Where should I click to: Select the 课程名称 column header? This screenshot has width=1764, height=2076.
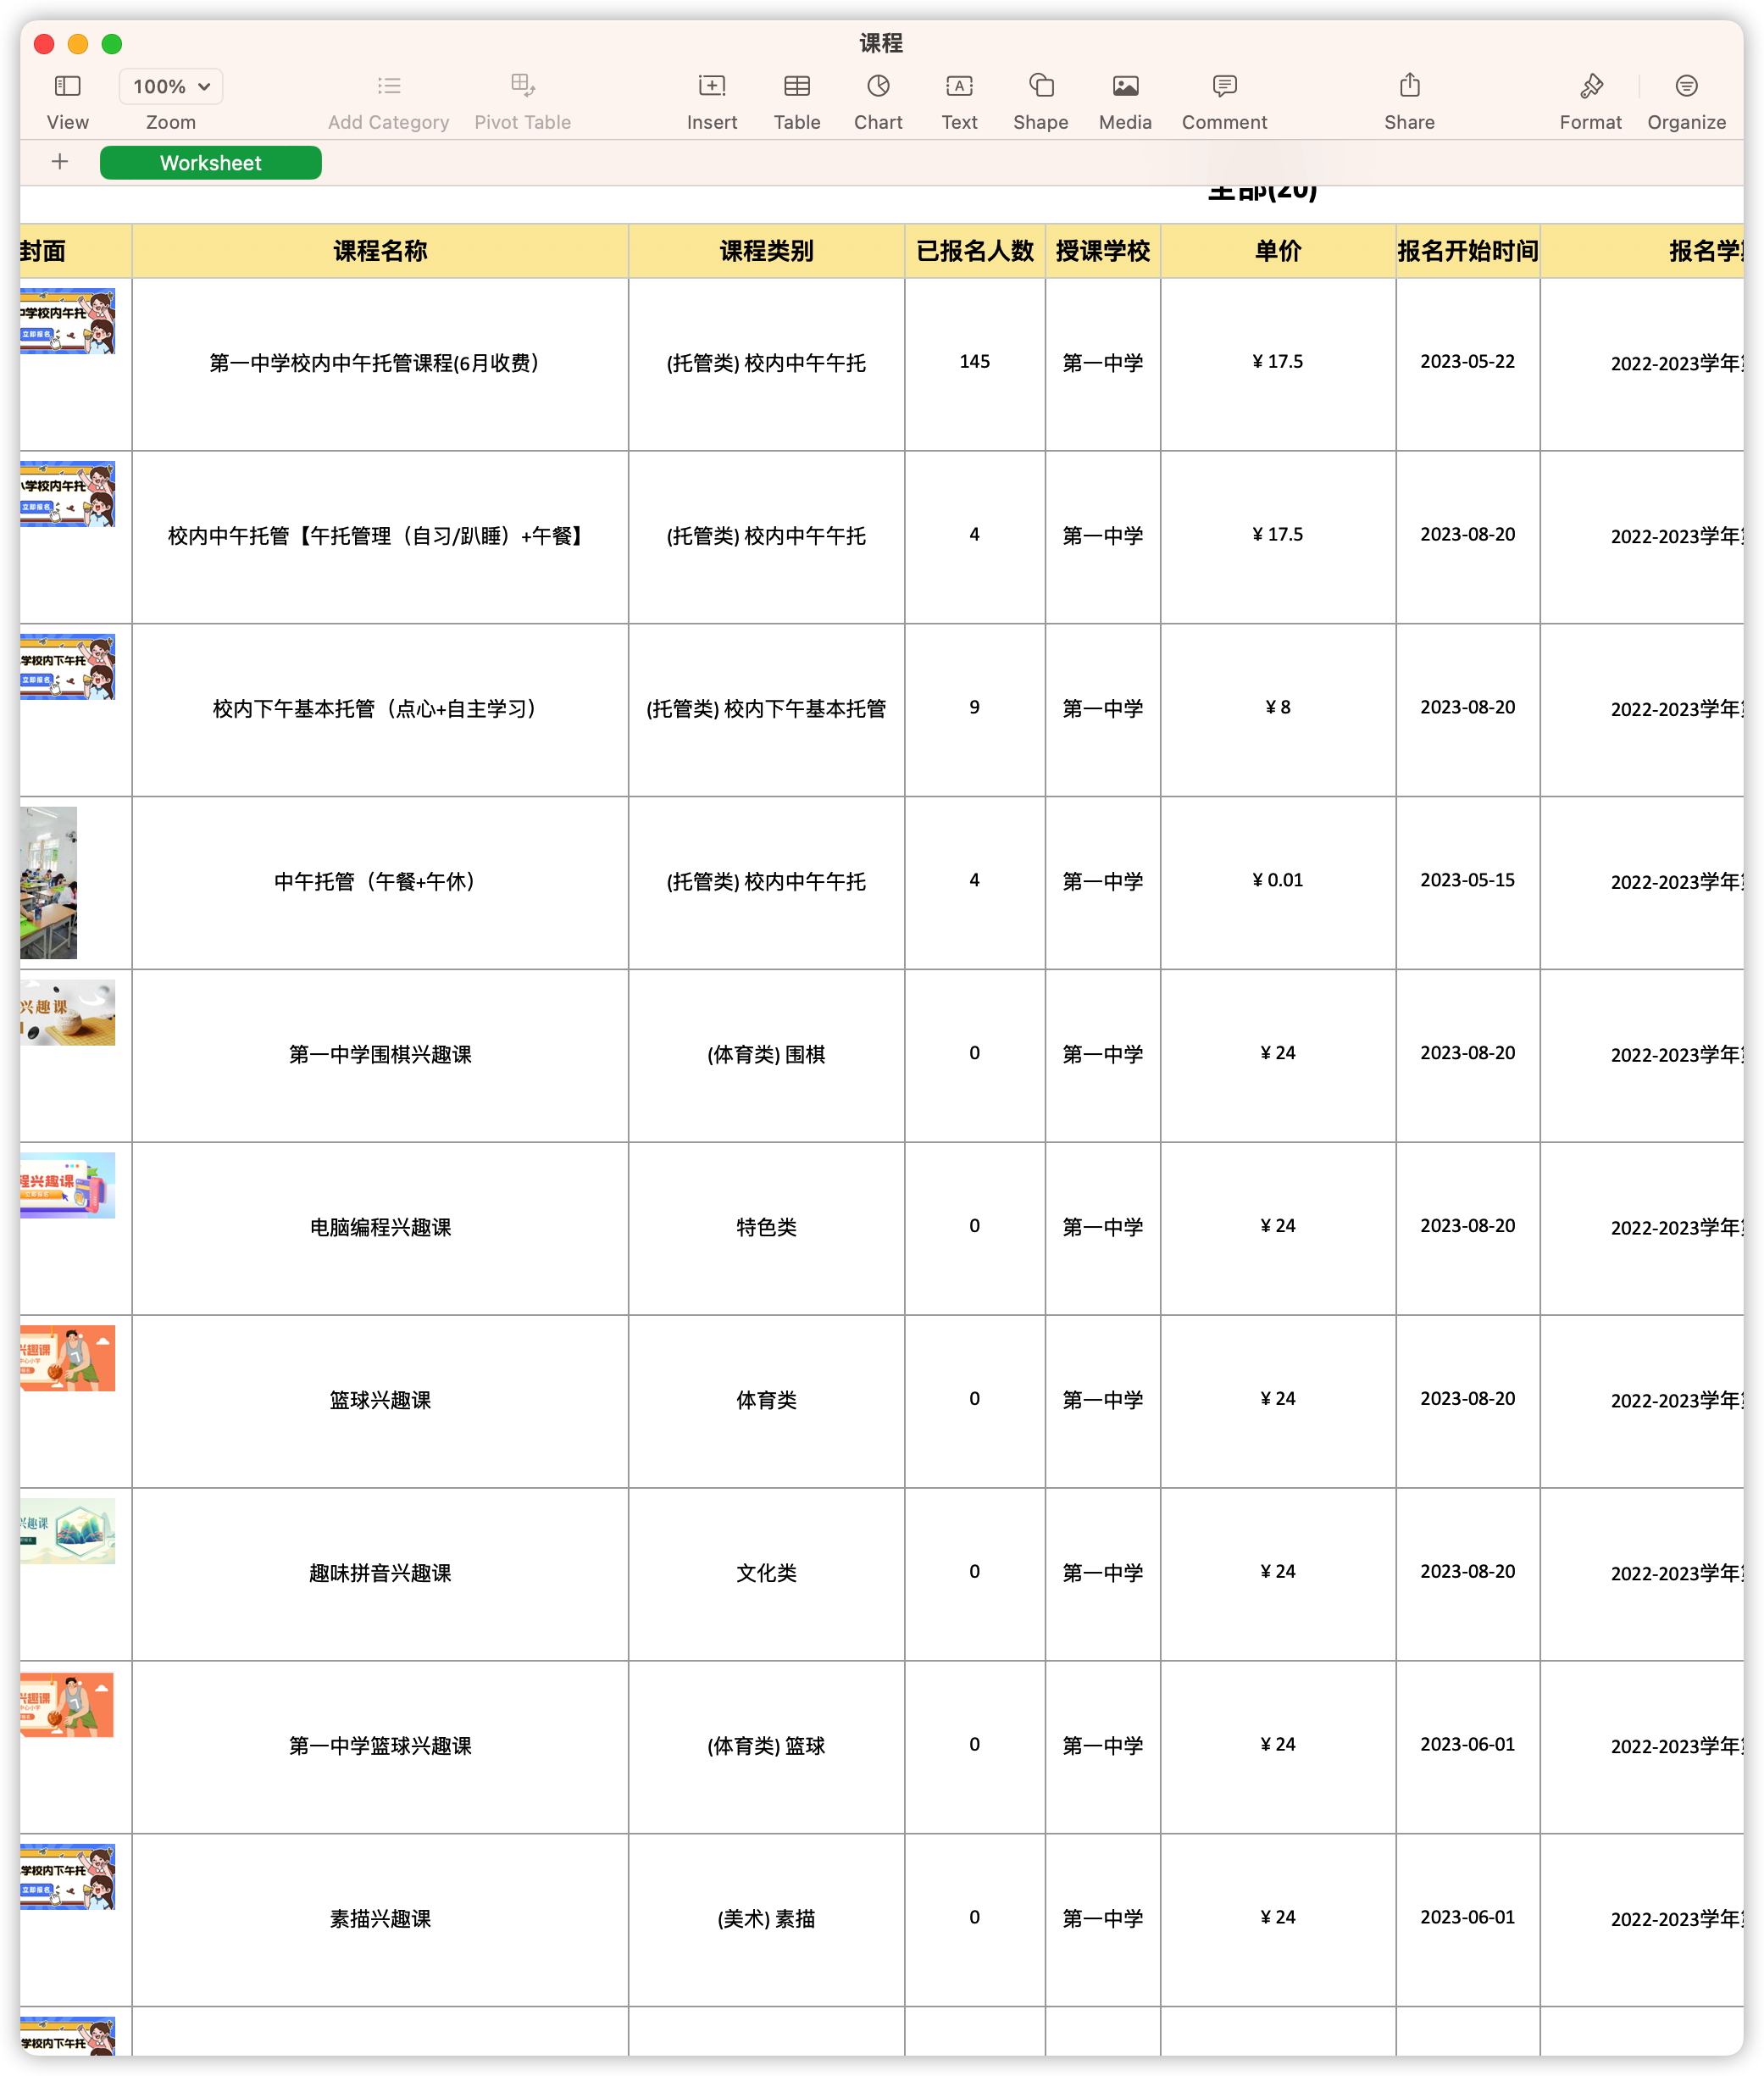click(380, 251)
